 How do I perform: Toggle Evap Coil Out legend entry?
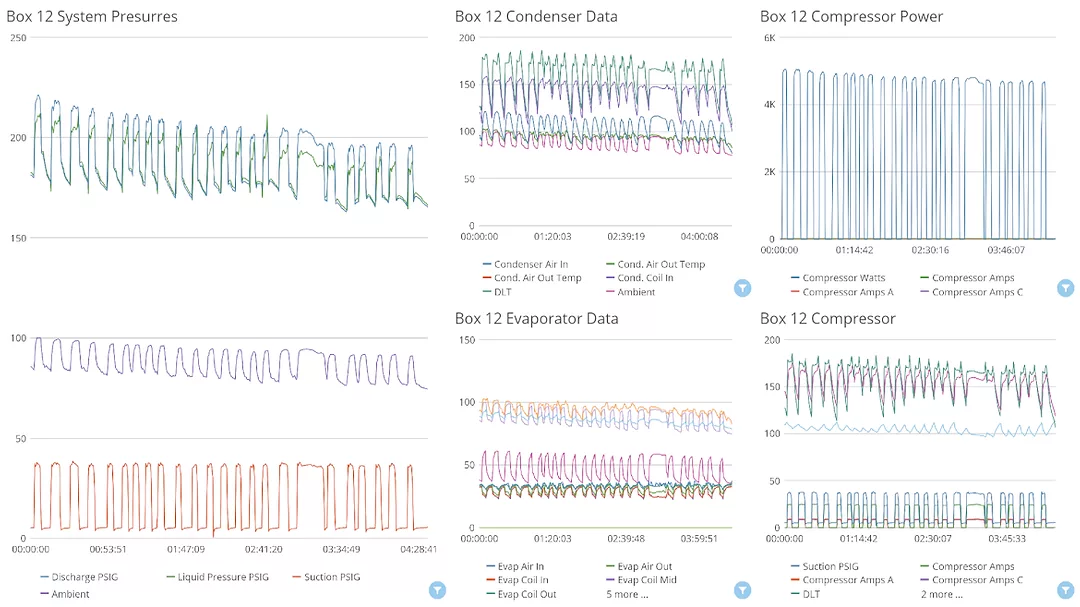[521, 594]
